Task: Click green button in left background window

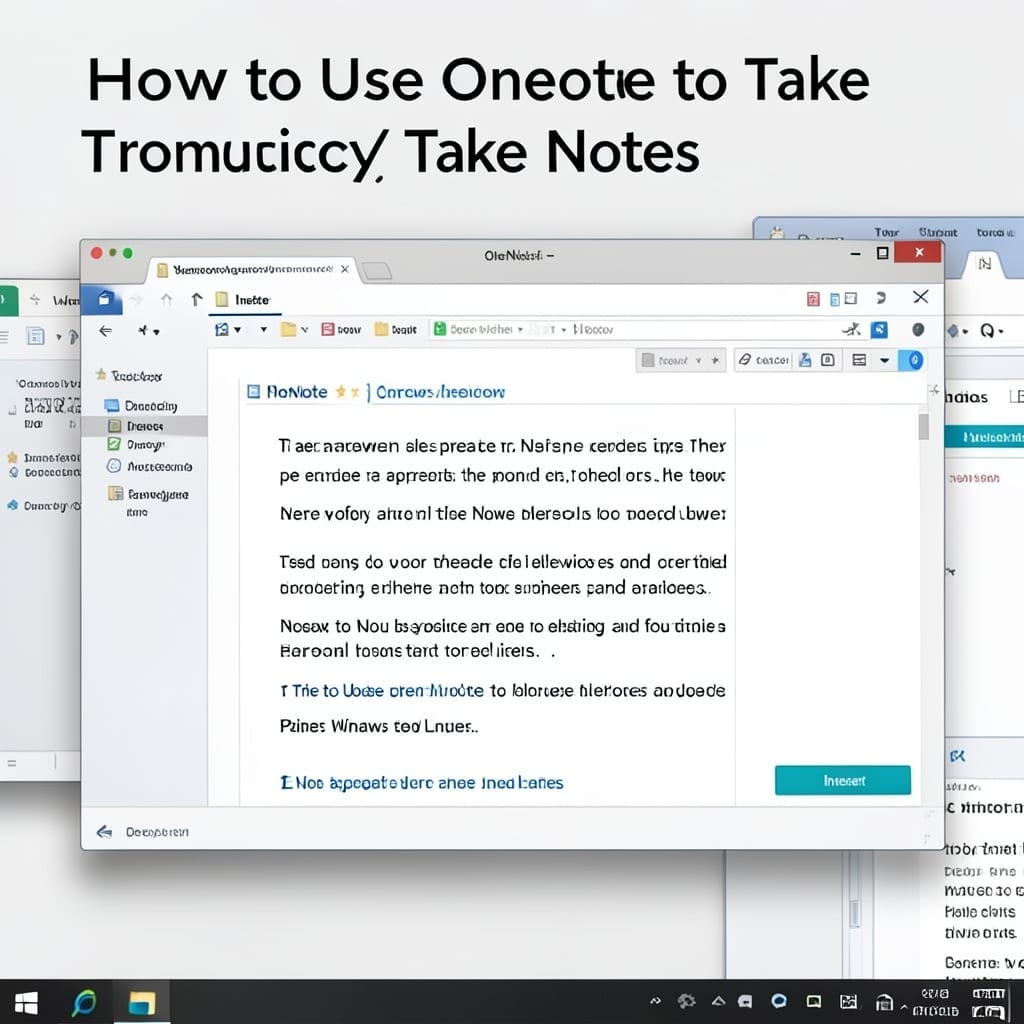Action: pyautogui.click(x=8, y=300)
